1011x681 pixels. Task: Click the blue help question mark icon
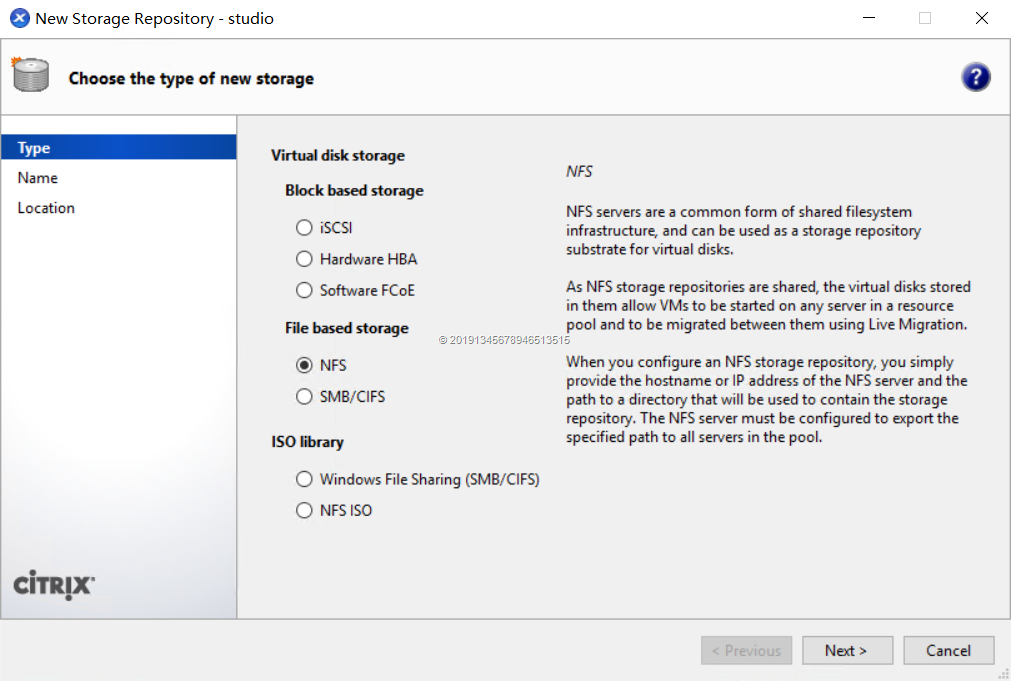coord(975,78)
